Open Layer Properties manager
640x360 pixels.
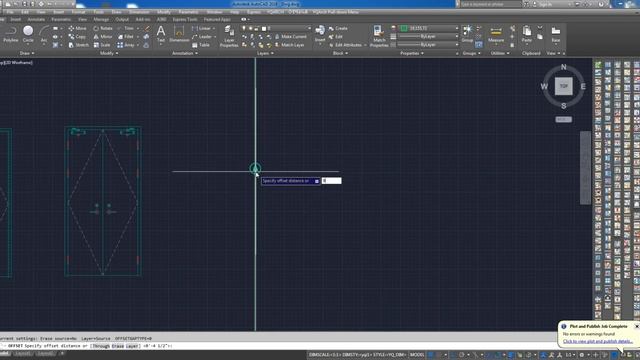pos(229,36)
